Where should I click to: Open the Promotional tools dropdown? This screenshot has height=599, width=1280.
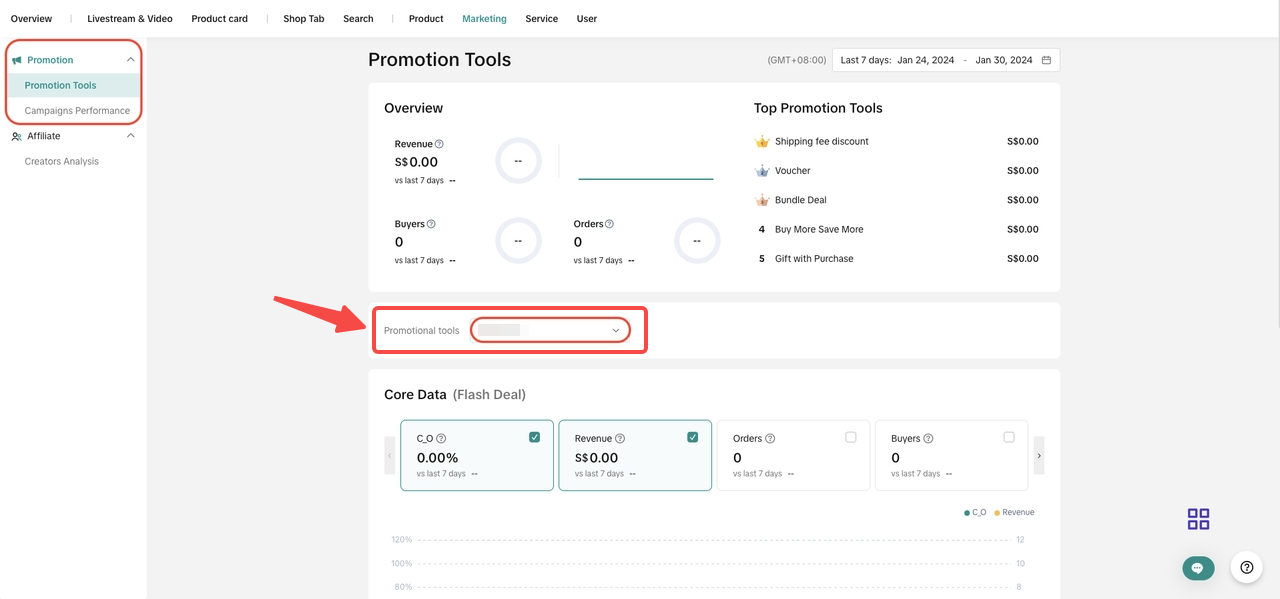[x=550, y=330]
